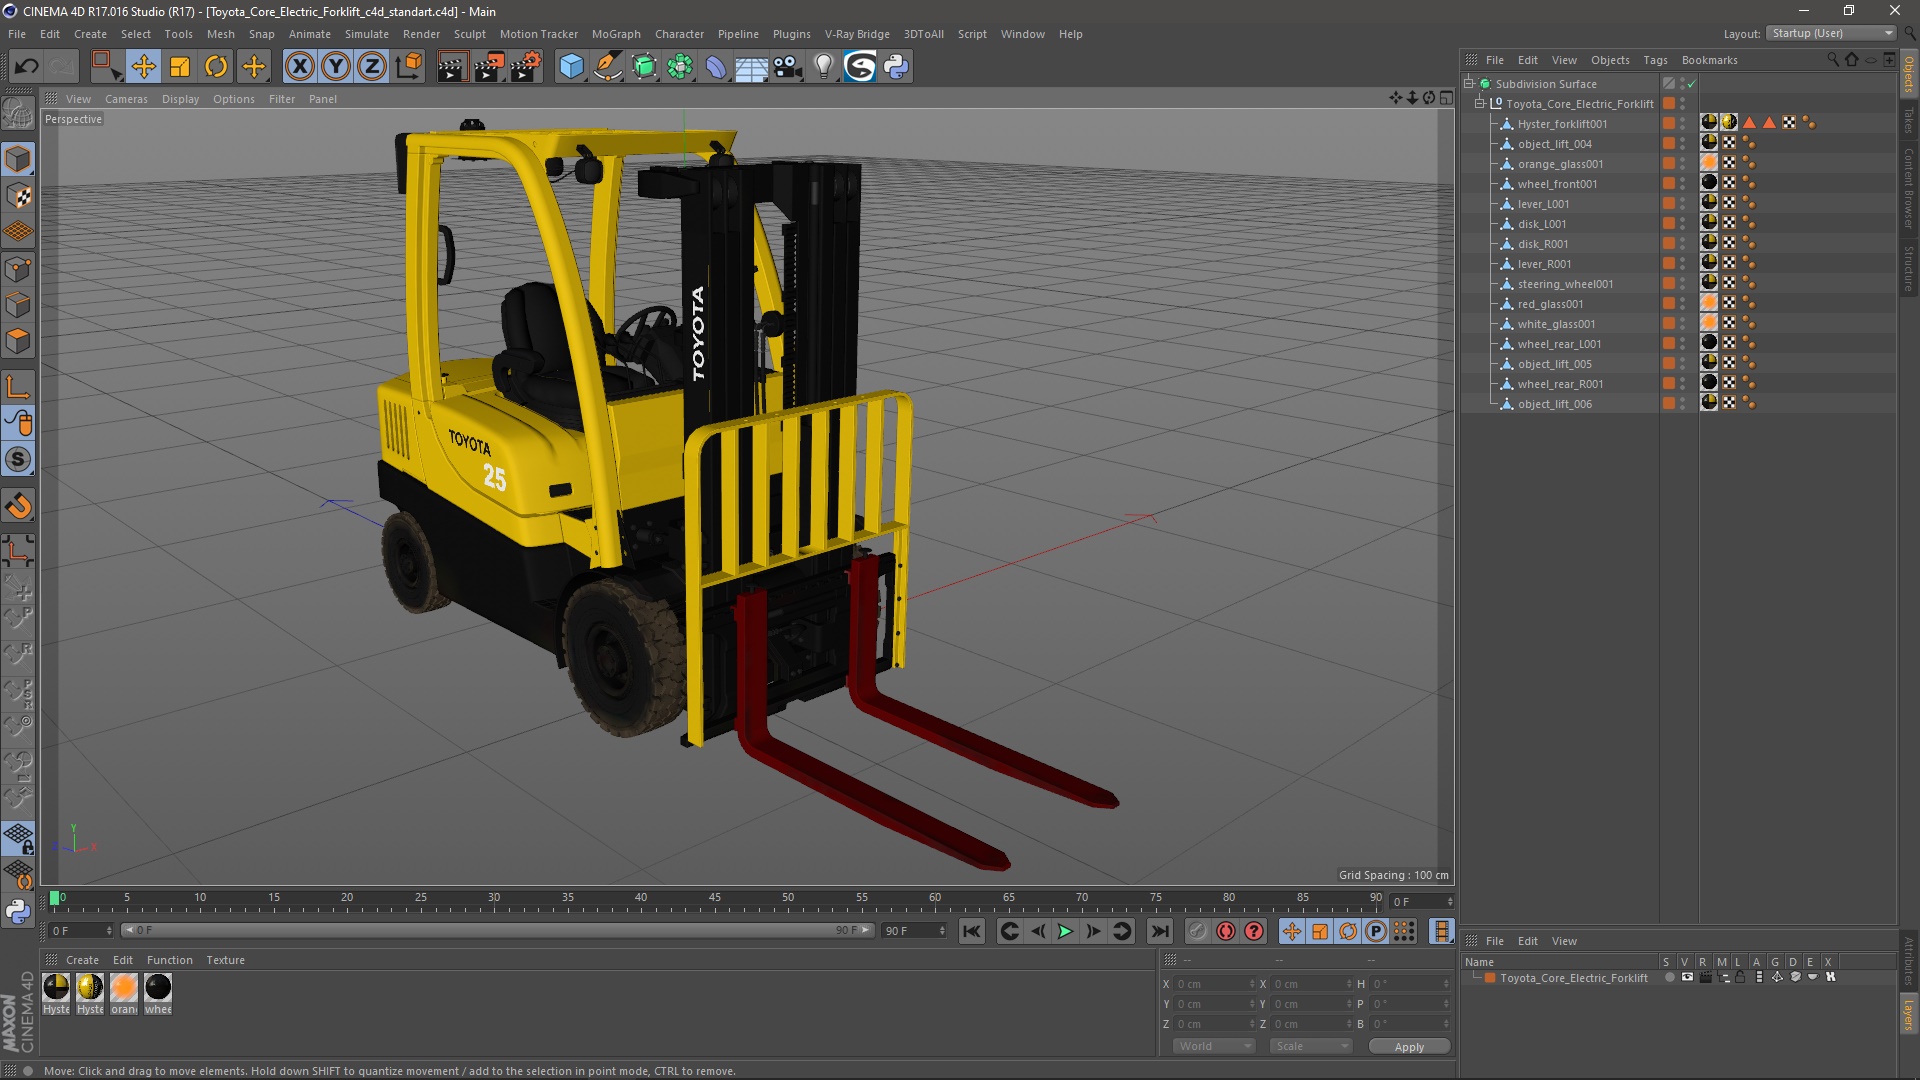This screenshot has height=1080, width=1920.
Task: Add a Floor environment object icon
Action: click(x=751, y=67)
